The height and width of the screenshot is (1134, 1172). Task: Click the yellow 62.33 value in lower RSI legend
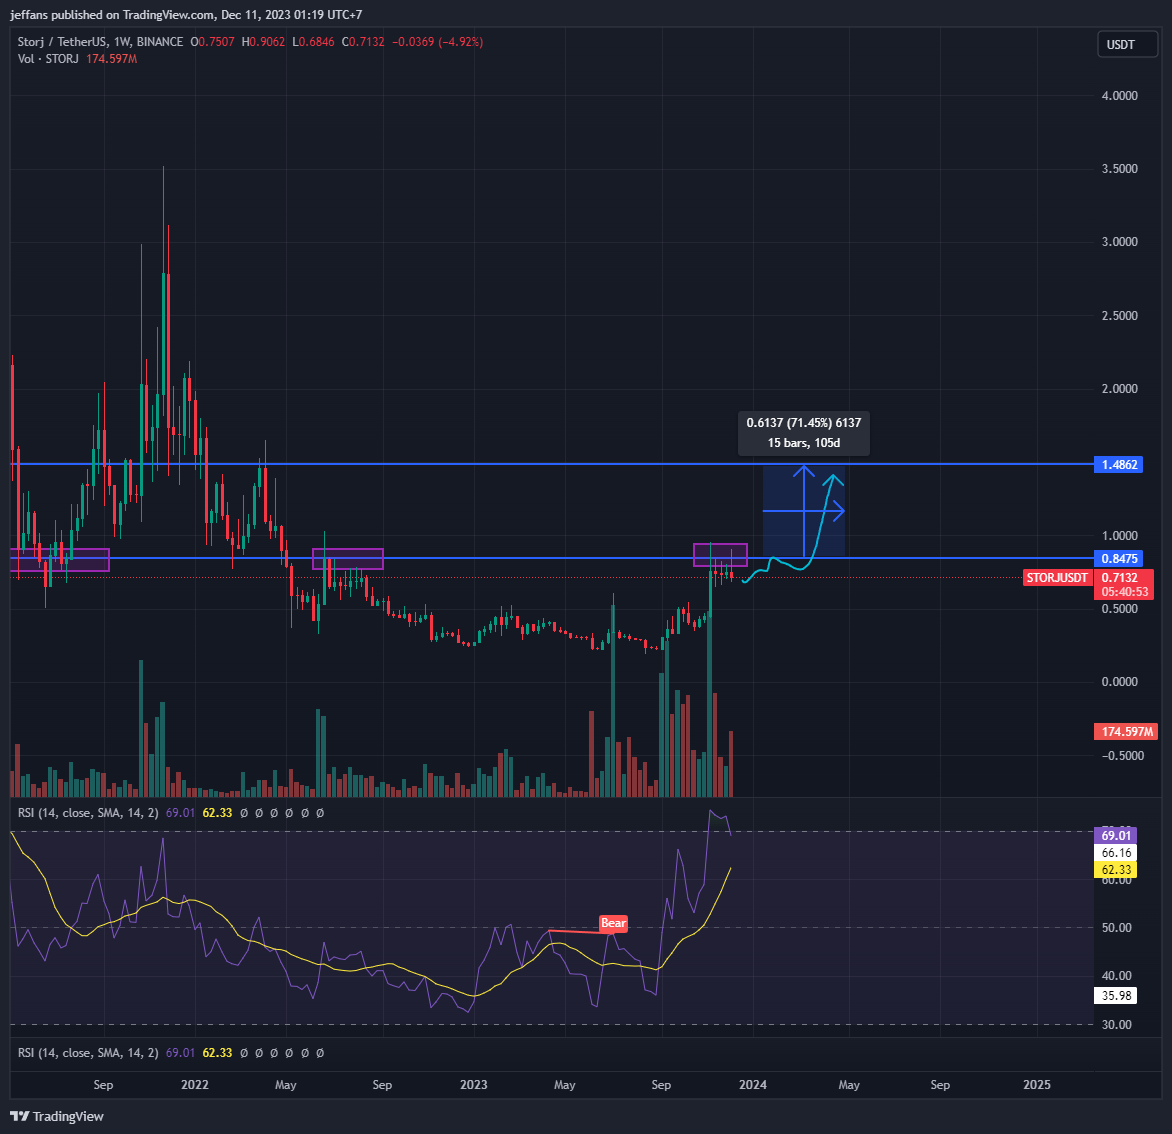(x=218, y=1053)
